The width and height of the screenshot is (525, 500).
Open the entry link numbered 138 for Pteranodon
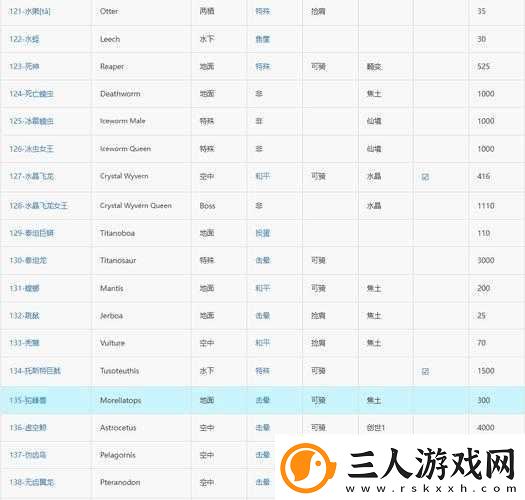pyautogui.click(x=31, y=482)
